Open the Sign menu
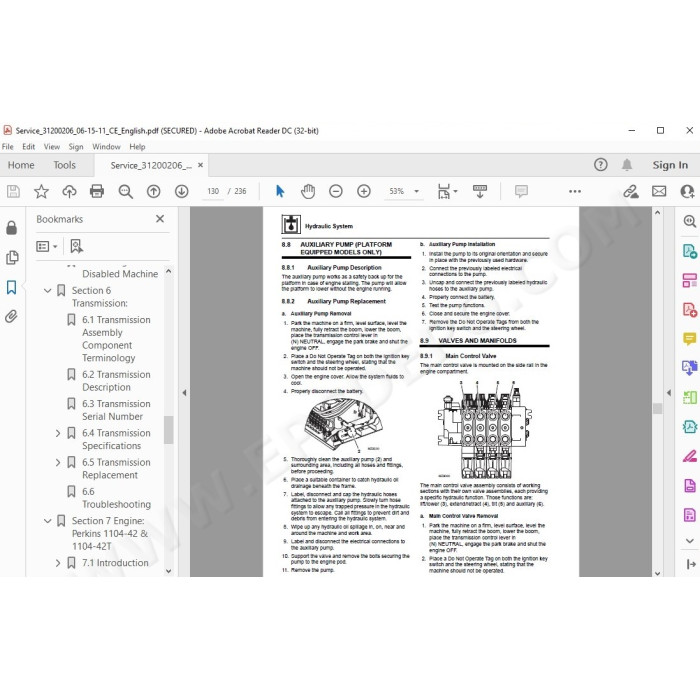The height and width of the screenshot is (700, 700). point(76,146)
